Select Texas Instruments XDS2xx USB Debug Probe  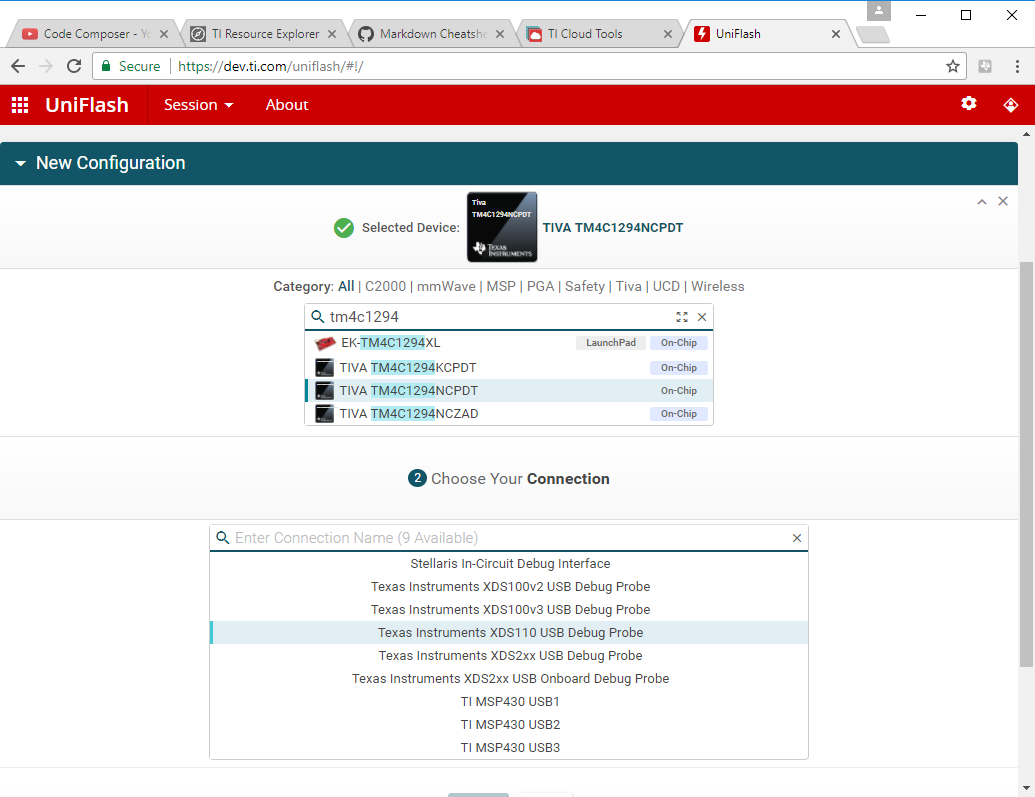[509, 656]
